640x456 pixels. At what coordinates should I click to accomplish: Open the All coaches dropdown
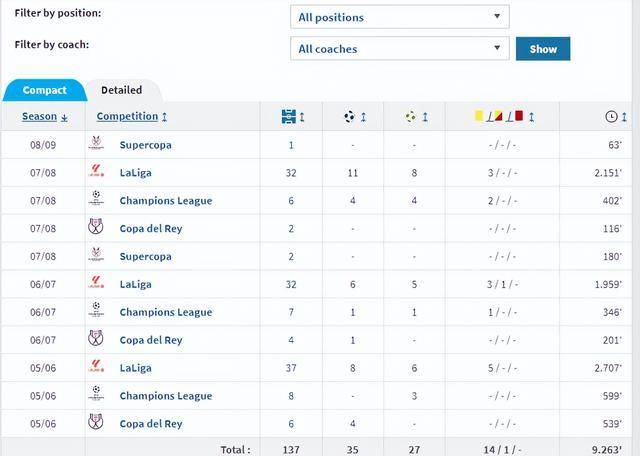click(400, 48)
